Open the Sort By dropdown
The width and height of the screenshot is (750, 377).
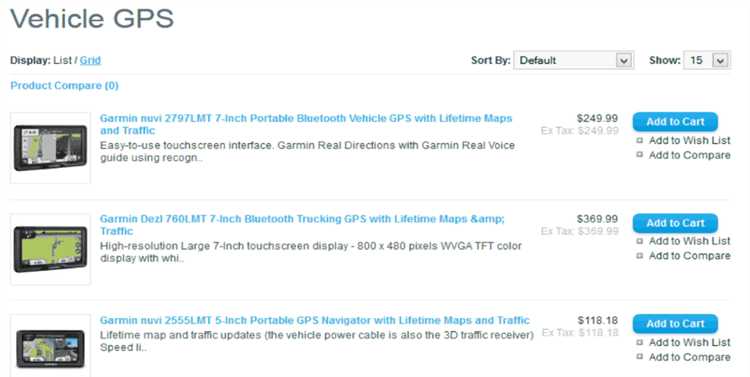574,60
